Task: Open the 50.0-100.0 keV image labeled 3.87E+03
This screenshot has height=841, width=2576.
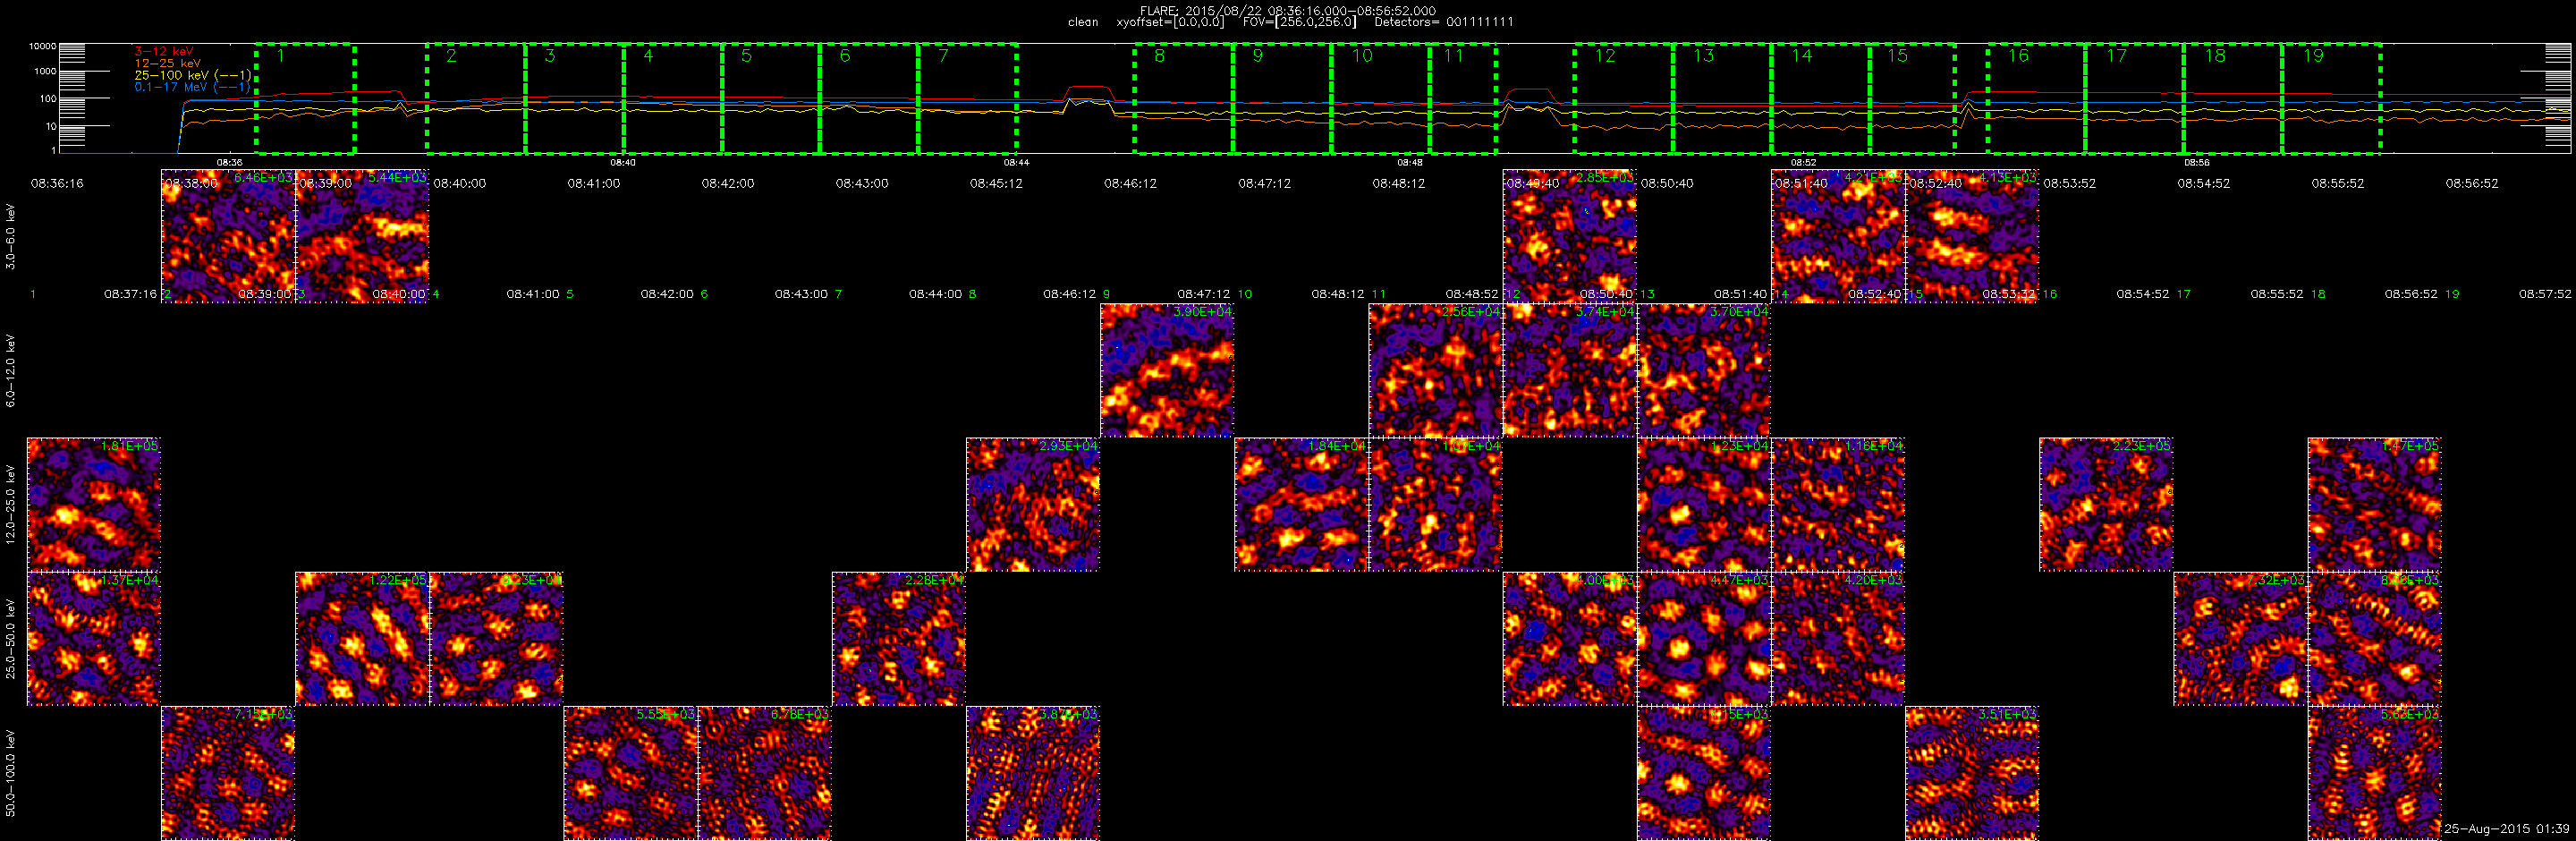Action: click(1033, 773)
